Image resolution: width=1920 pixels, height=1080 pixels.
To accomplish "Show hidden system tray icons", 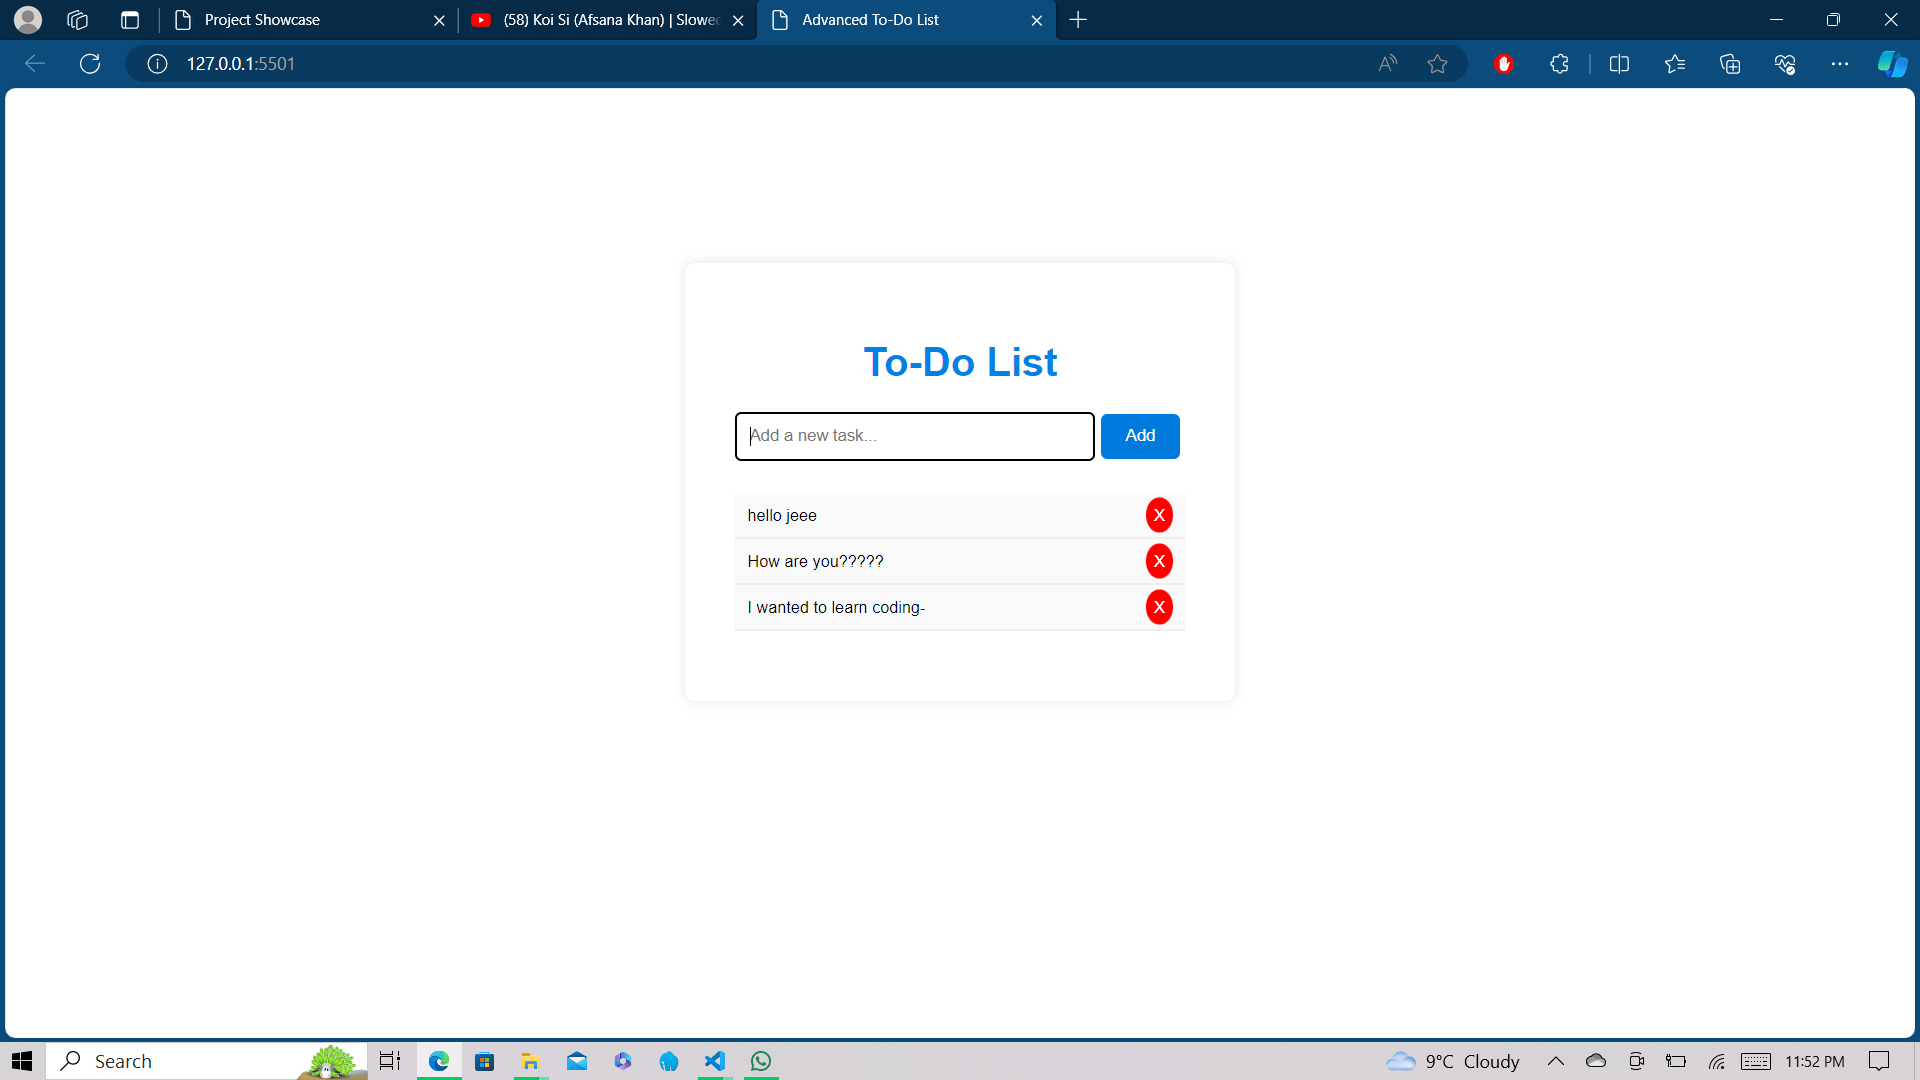I will [x=1556, y=1061].
